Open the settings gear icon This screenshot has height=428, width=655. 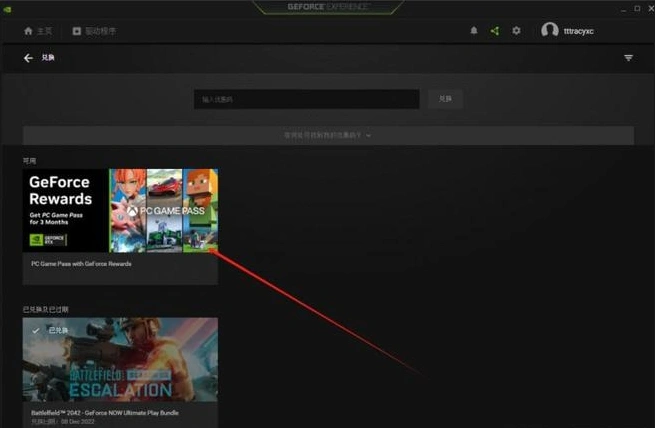click(516, 30)
